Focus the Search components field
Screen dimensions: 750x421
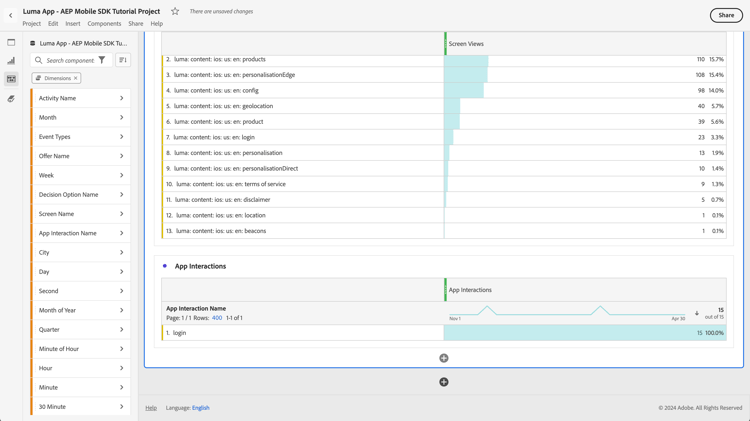coord(70,60)
